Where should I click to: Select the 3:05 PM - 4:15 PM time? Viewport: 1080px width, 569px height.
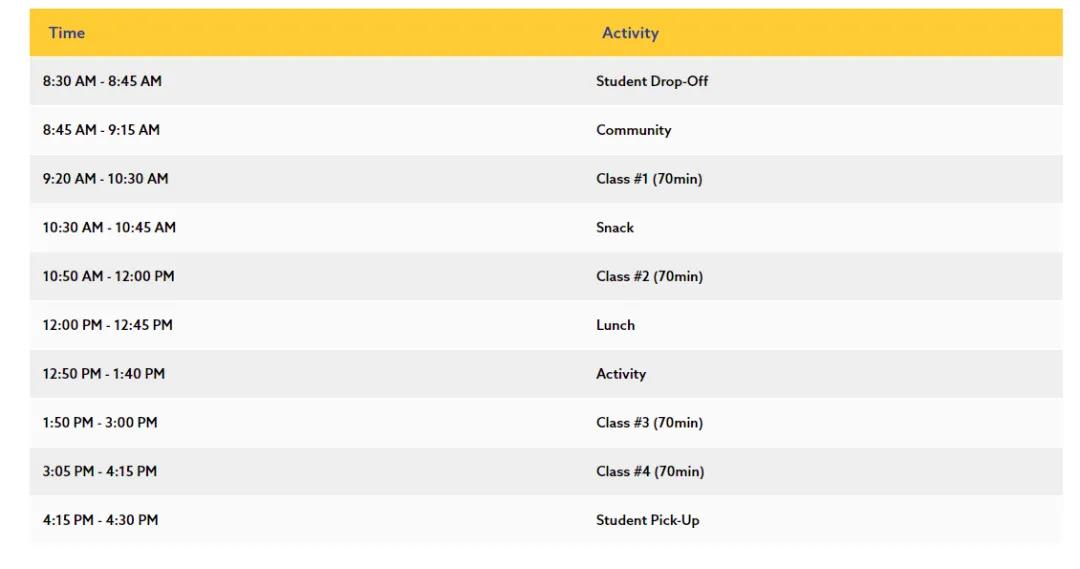tap(99, 471)
